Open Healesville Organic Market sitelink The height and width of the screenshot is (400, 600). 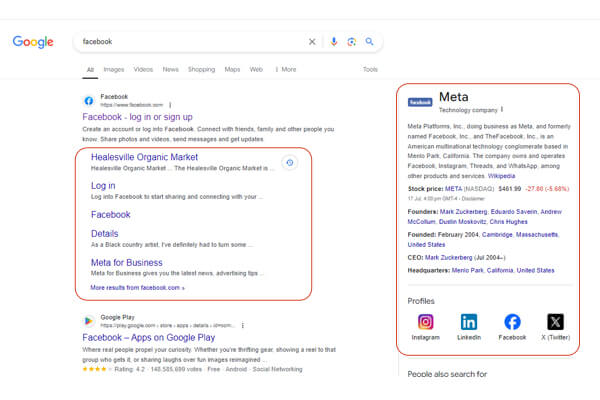point(144,157)
